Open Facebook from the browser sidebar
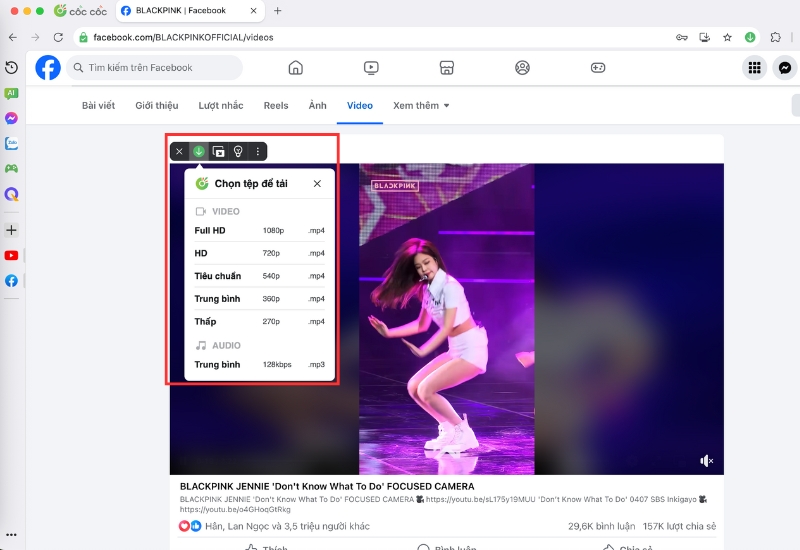Screen dimensions: 800x550 click(x=11, y=281)
